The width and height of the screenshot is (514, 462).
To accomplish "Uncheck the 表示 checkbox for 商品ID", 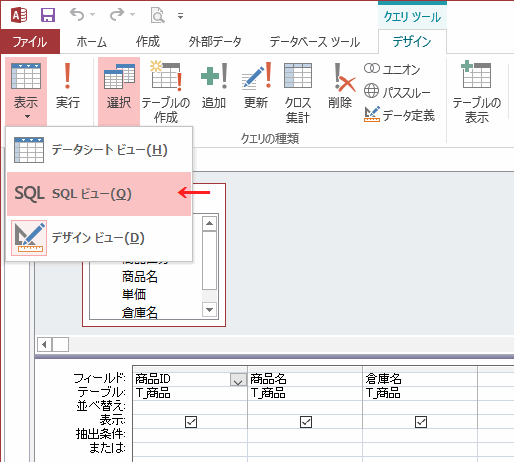I will pos(191,422).
